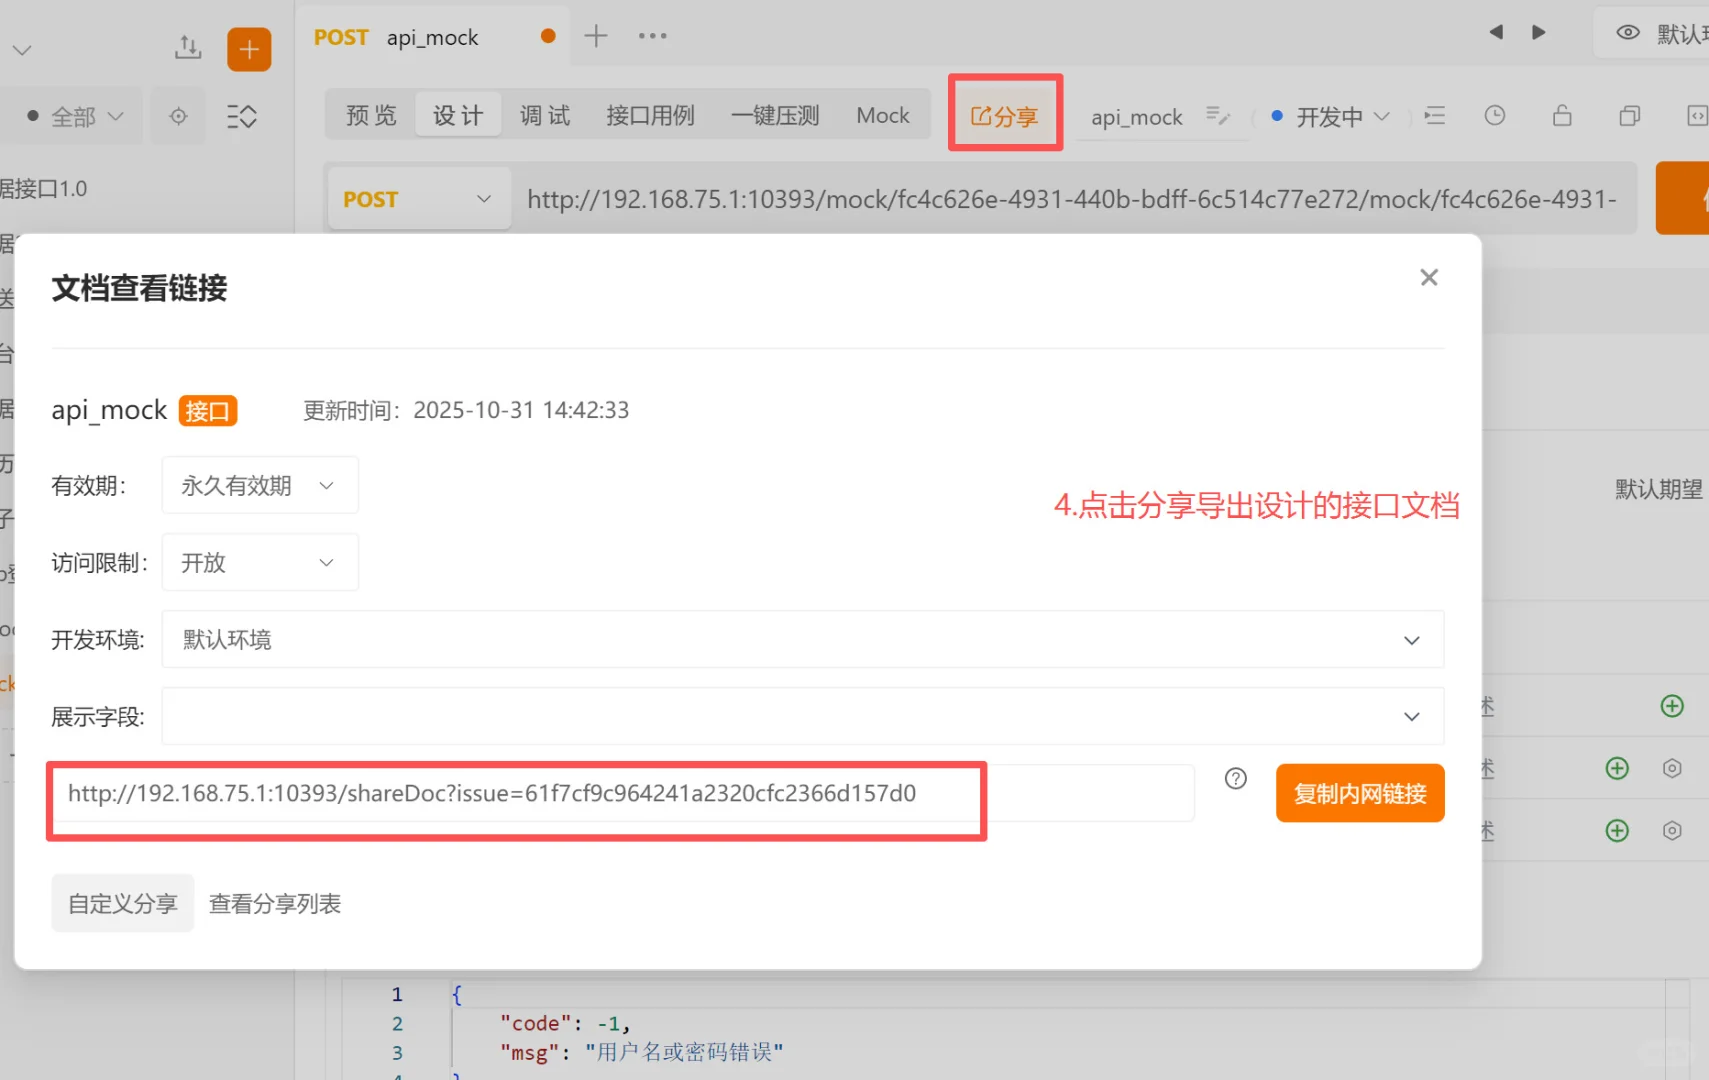
Task: Open code view with the angle-brackets icon
Action: click(x=1697, y=116)
